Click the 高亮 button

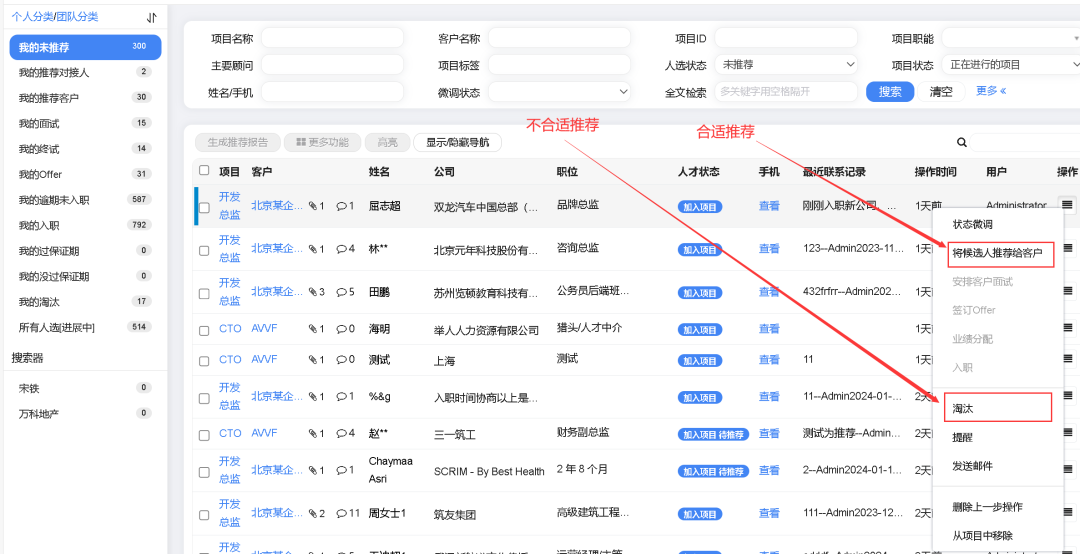coord(386,143)
